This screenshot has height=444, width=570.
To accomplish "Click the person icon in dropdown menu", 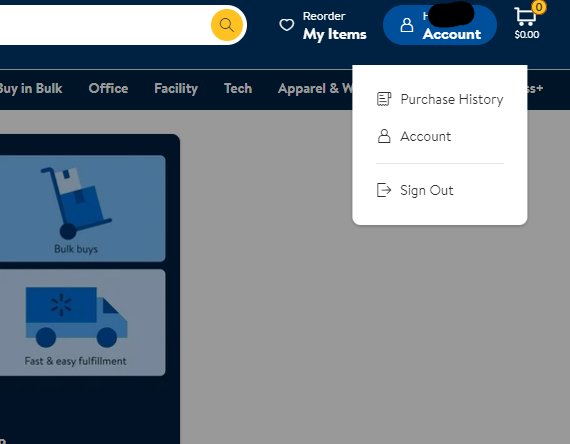I will pyautogui.click(x=384, y=136).
